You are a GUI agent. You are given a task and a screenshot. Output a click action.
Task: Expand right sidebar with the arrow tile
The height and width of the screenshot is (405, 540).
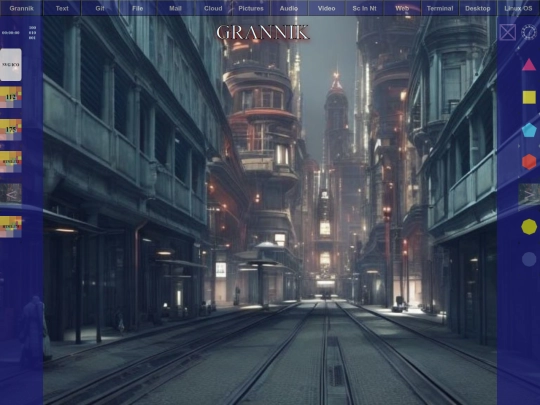(x=529, y=195)
